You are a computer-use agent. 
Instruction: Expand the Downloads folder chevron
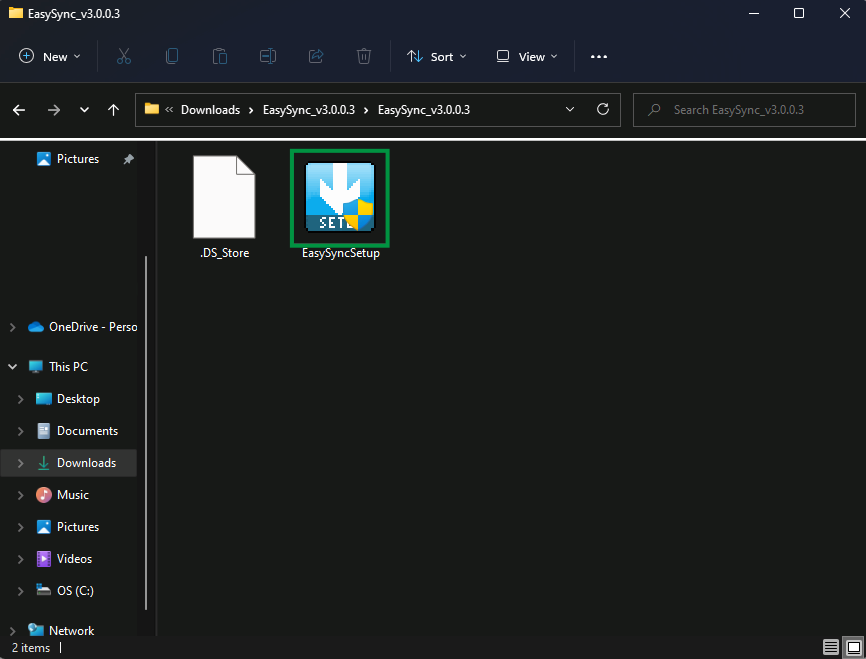pyautogui.click(x=20, y=463)
